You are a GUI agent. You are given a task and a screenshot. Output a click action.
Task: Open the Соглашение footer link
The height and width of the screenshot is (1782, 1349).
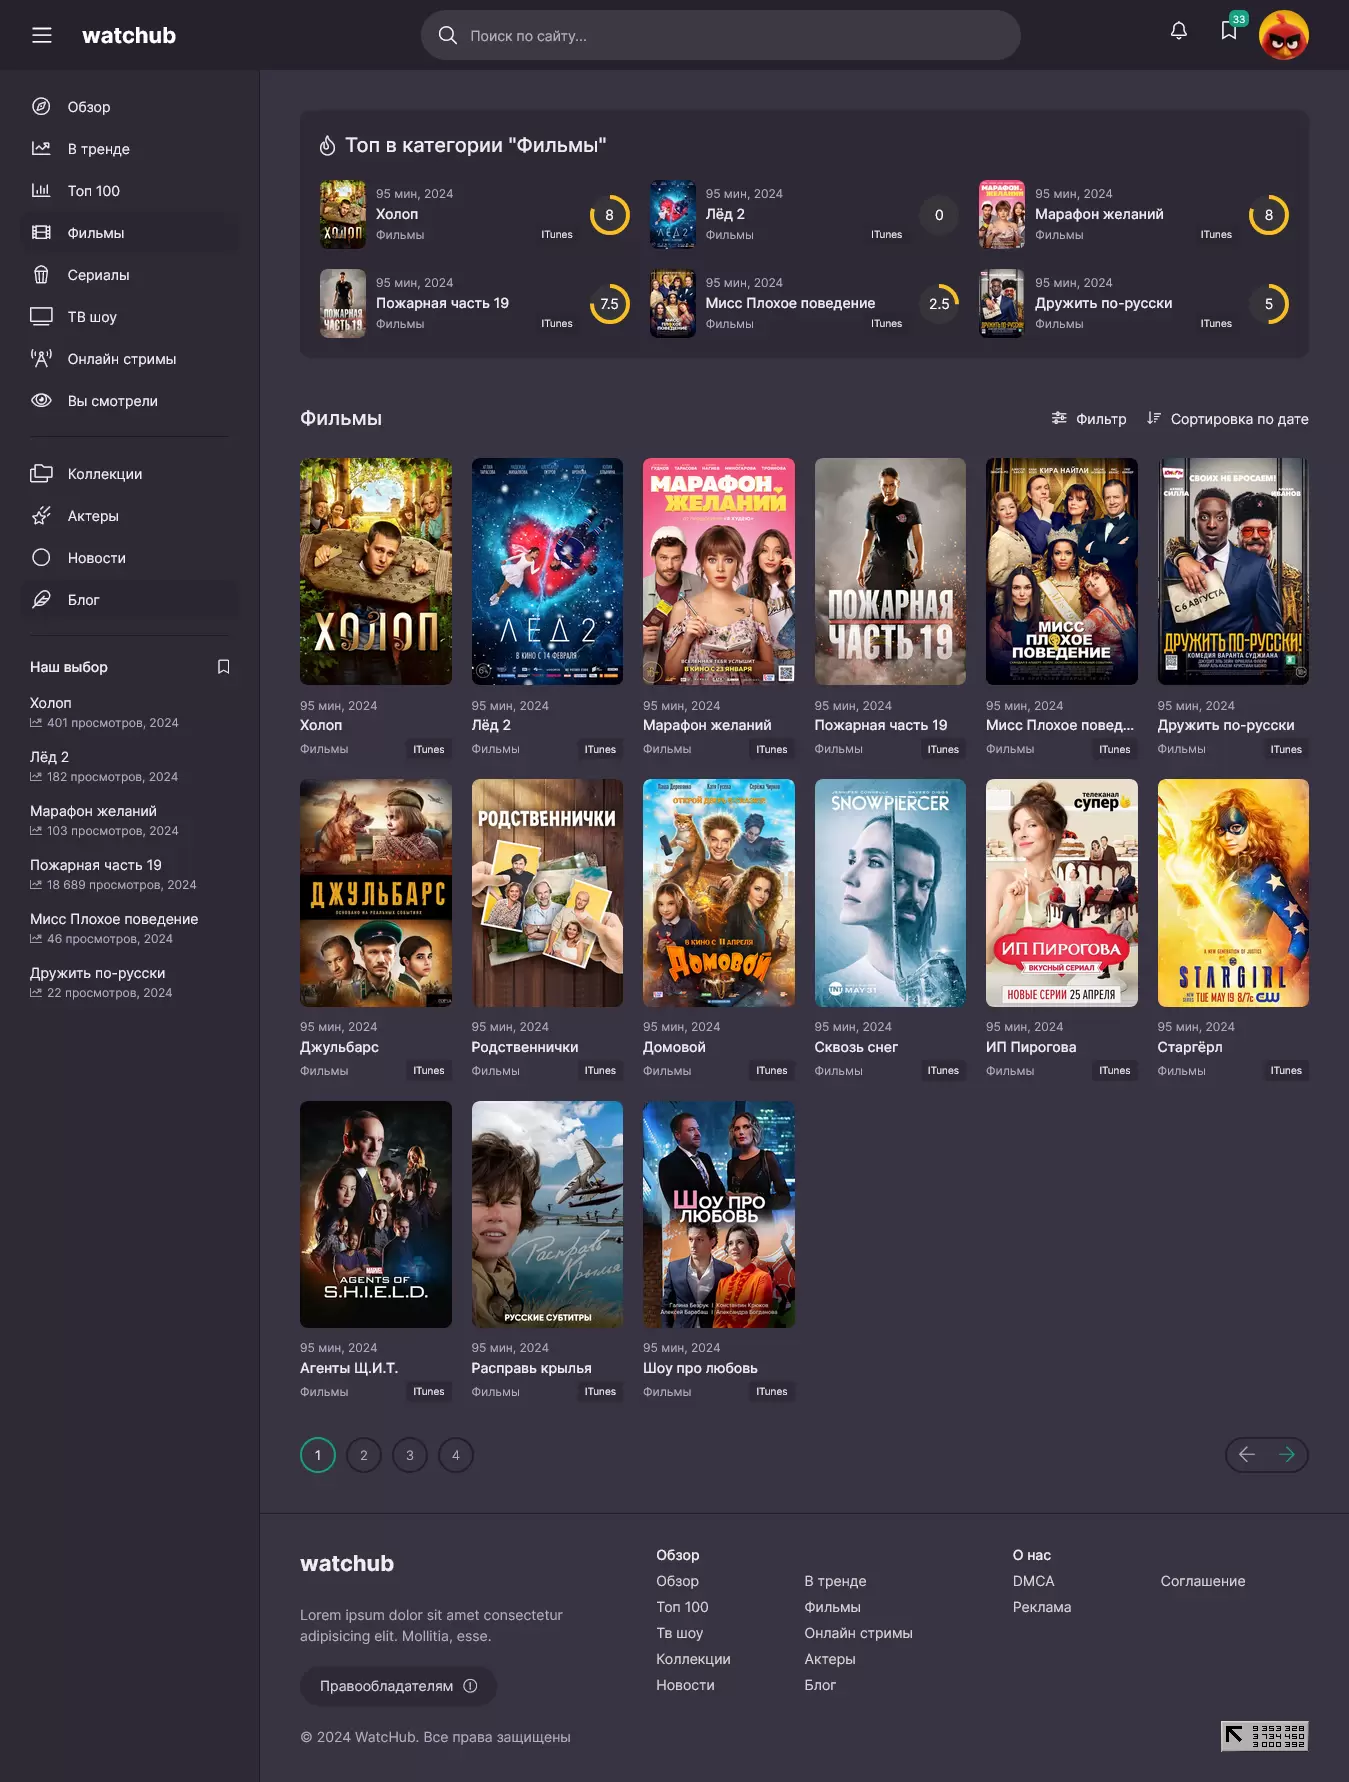[1203, 1581]
